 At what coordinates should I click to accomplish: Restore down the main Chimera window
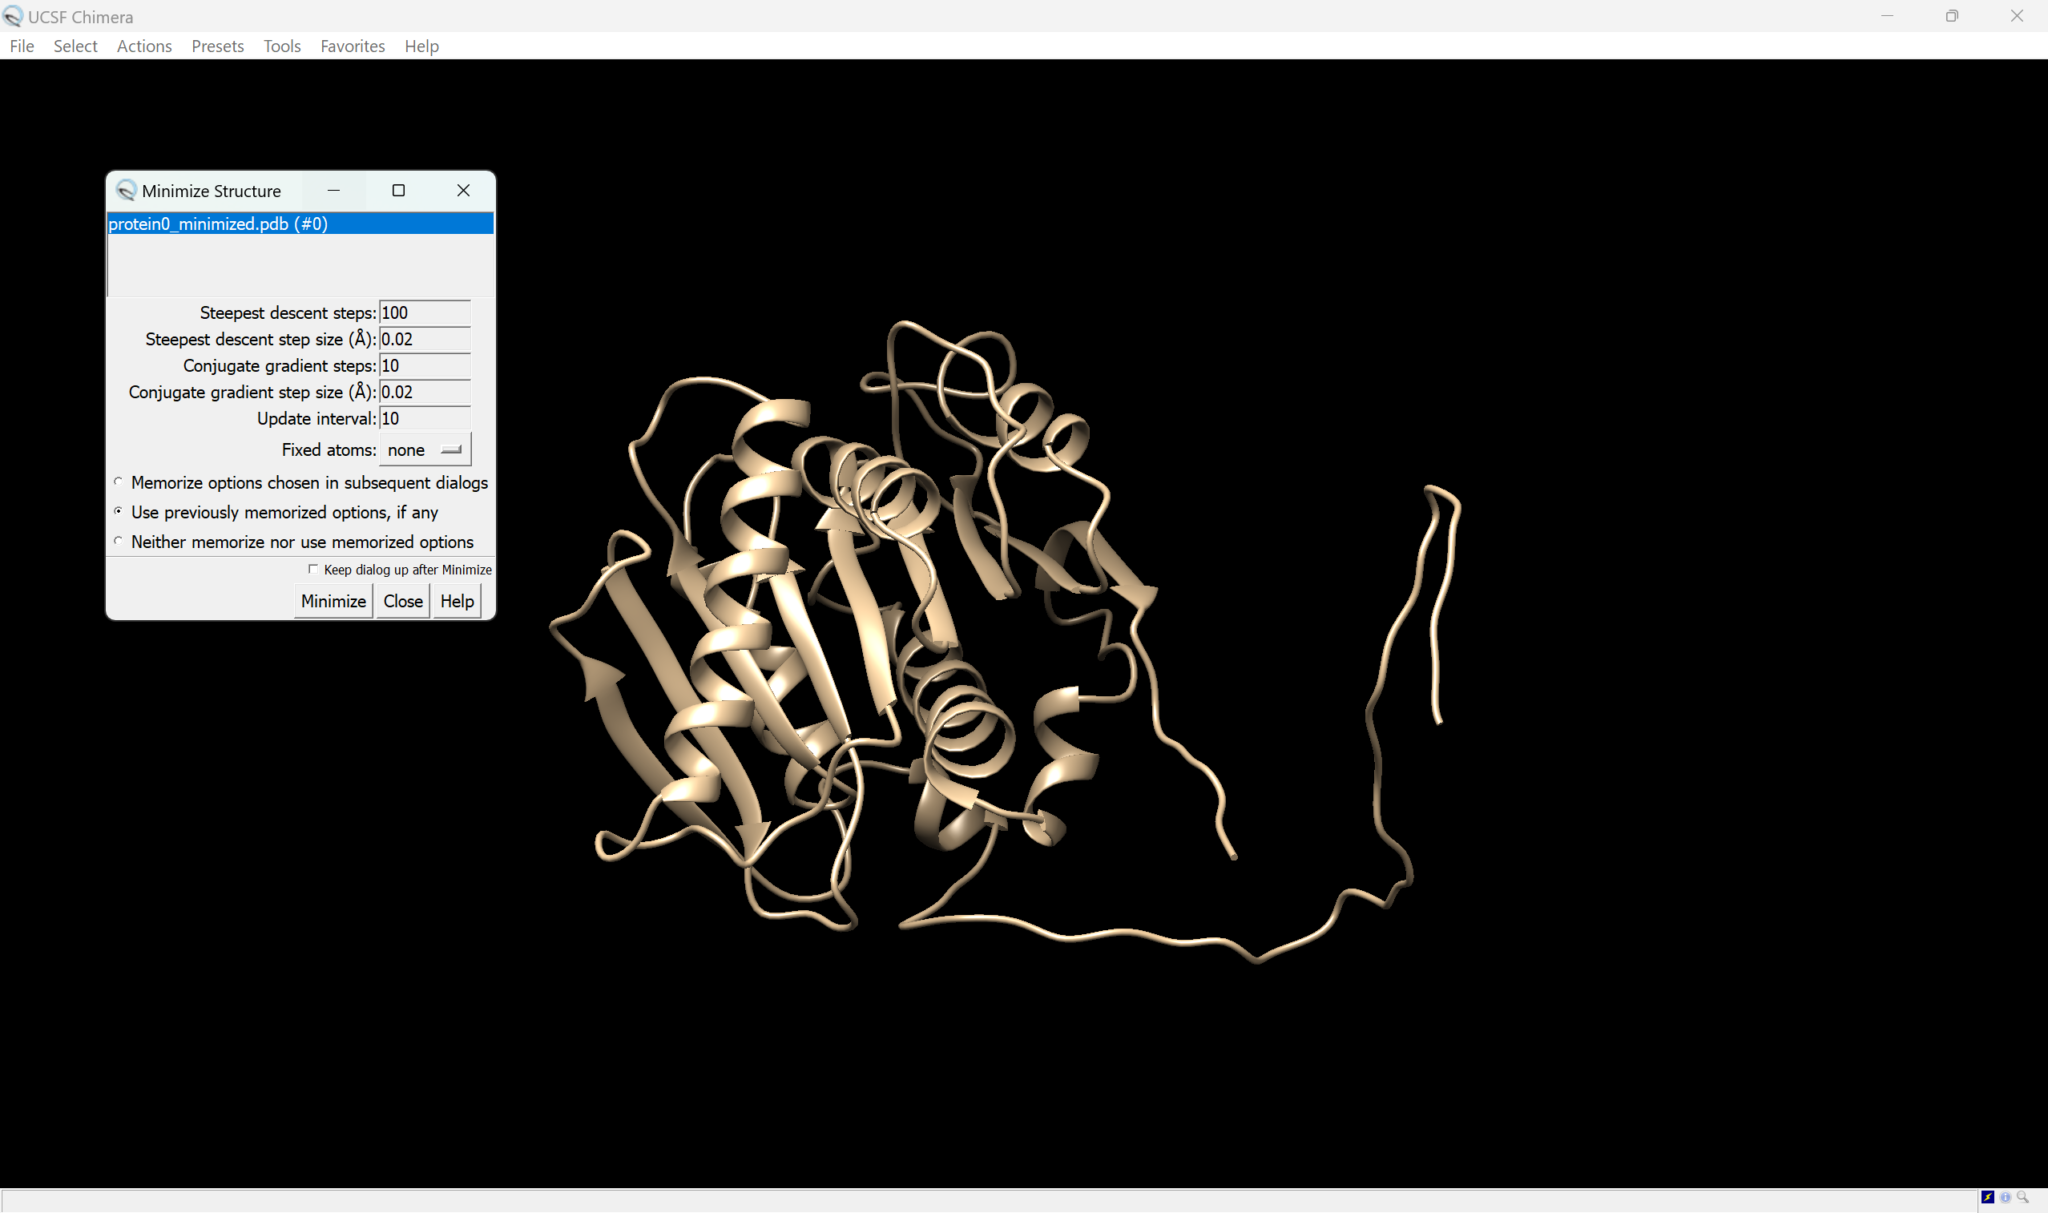click(x=1951, y=16)
